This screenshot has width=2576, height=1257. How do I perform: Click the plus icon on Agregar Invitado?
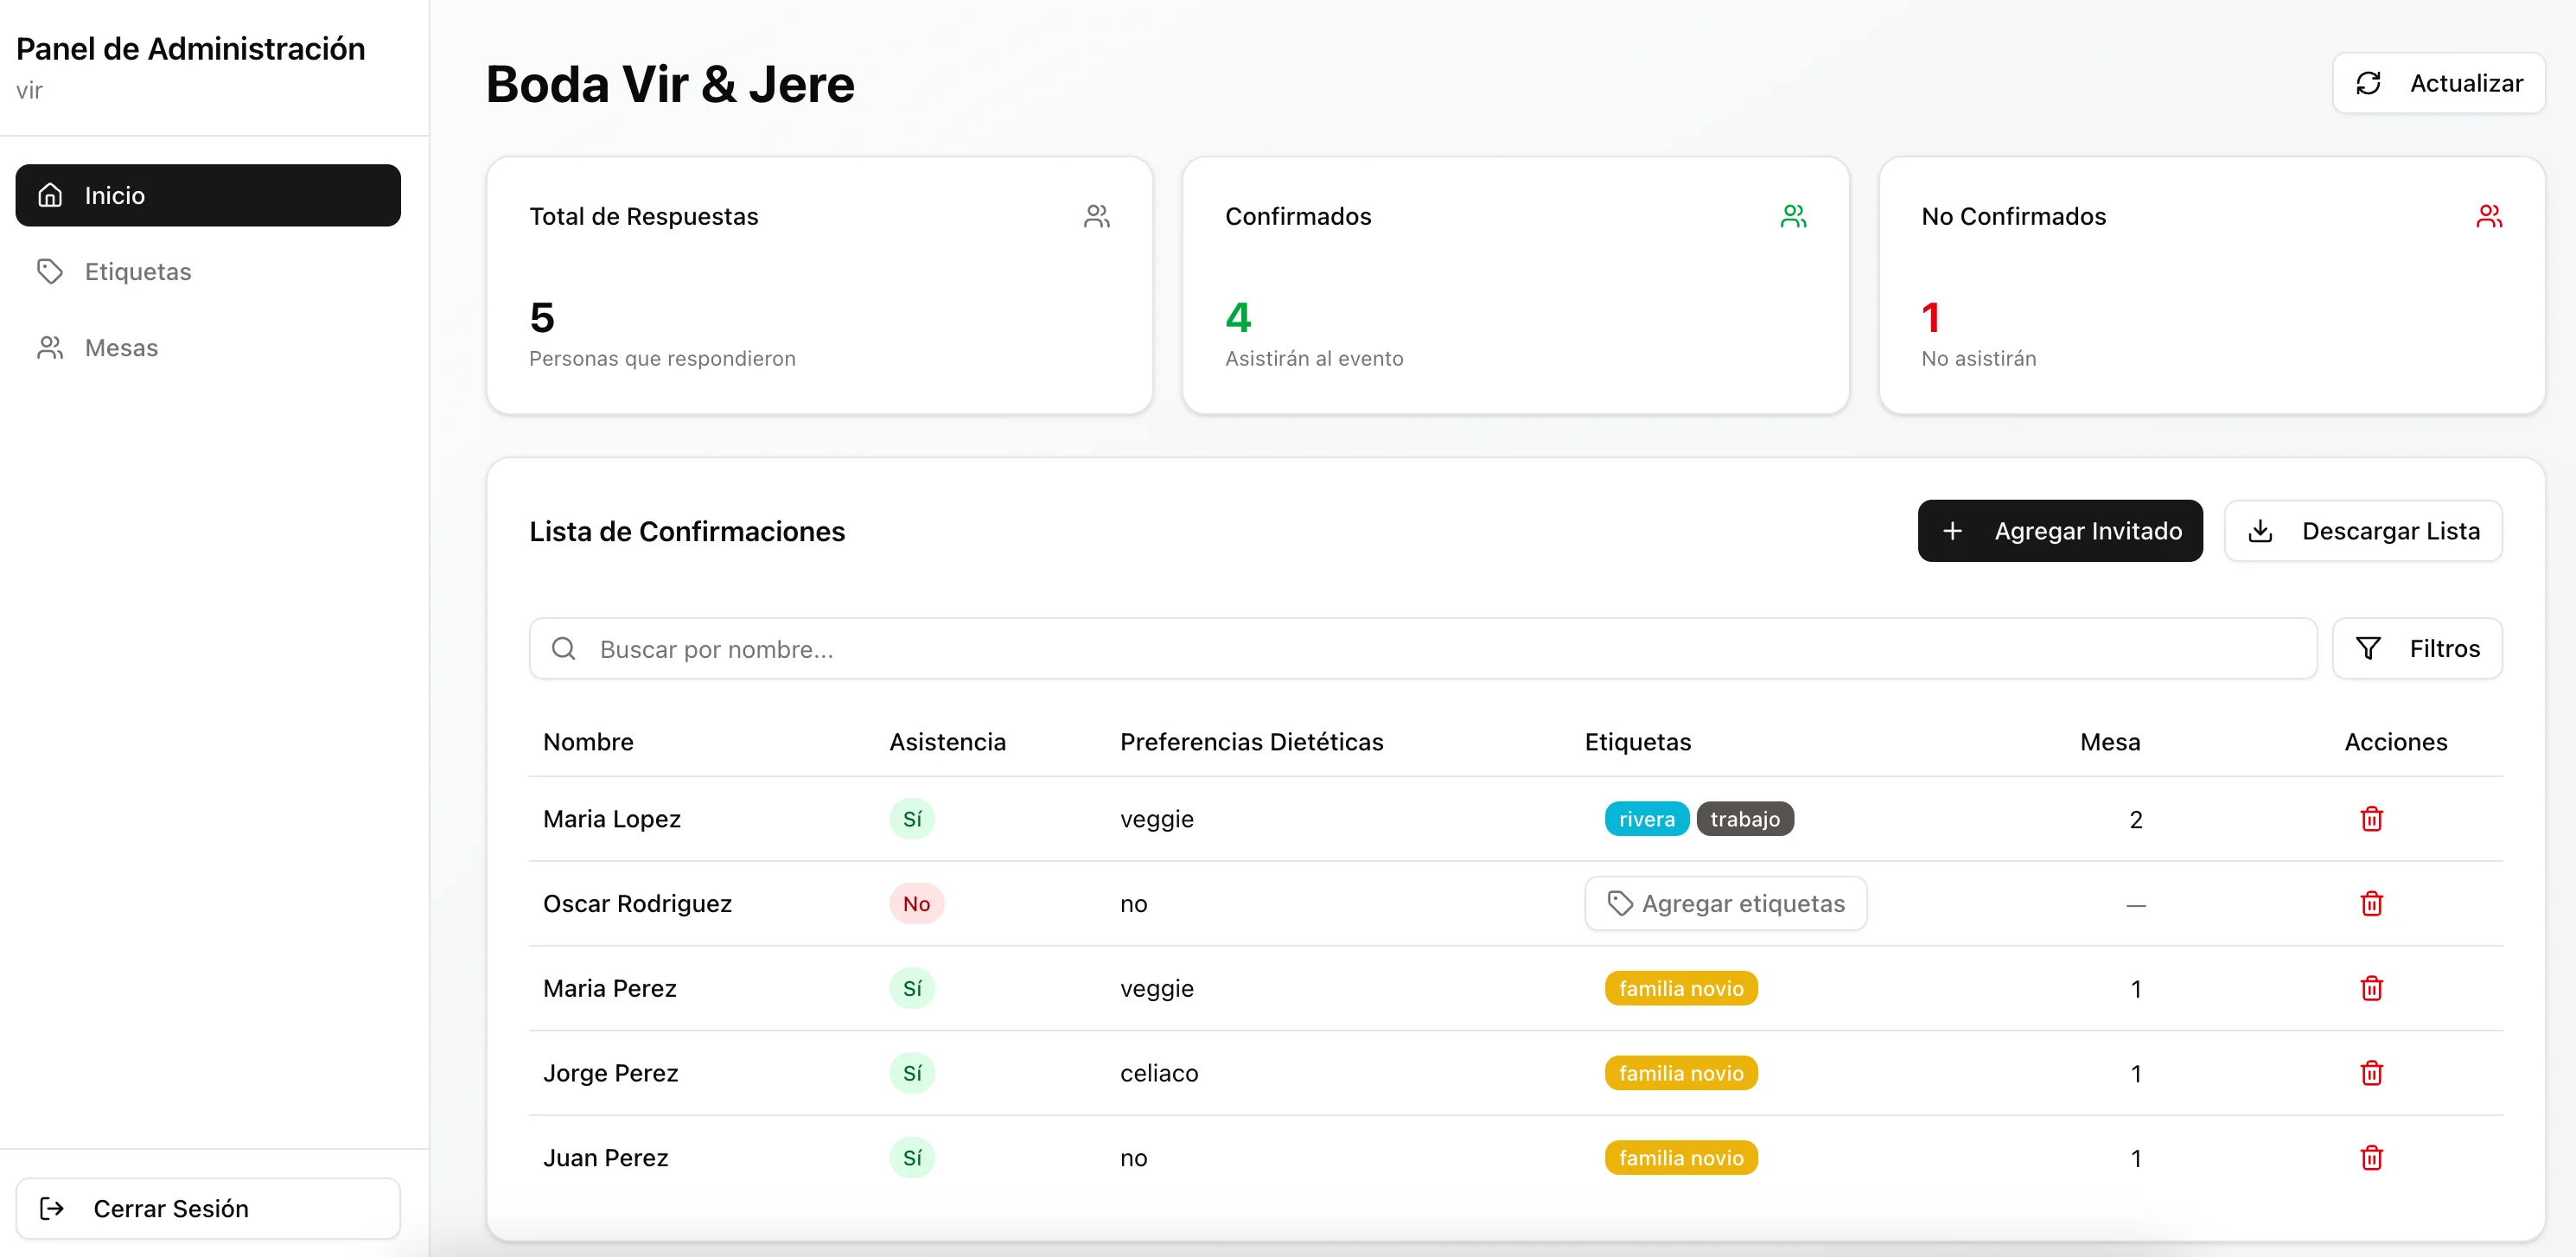coord(1954,530)
